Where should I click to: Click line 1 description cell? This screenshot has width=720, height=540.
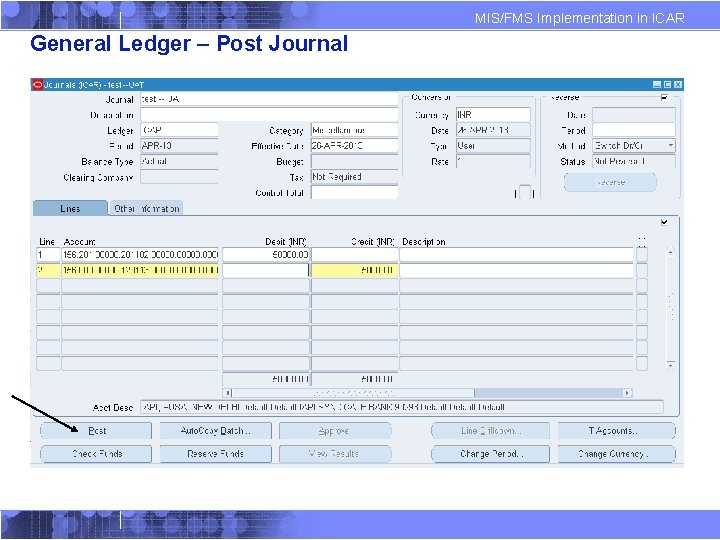tap(516, 254)
